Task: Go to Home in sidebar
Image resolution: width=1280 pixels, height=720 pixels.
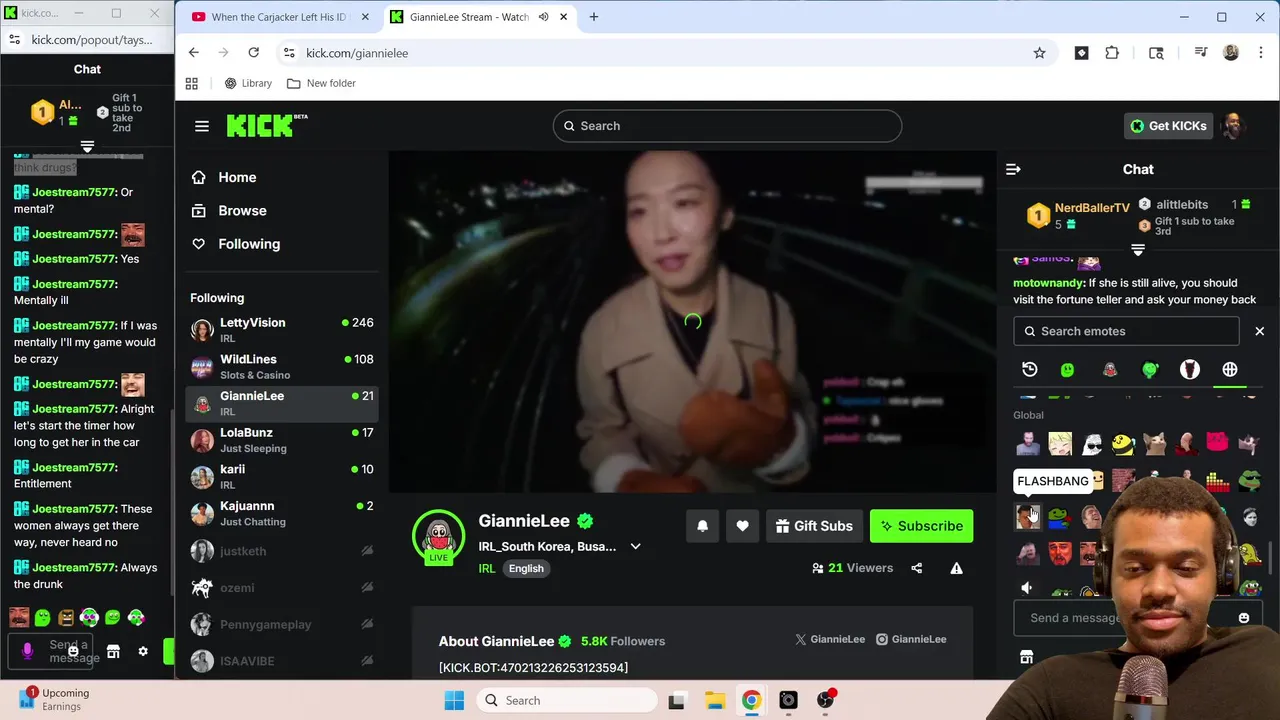Action: pyautogui.click(x=238, y=177)
